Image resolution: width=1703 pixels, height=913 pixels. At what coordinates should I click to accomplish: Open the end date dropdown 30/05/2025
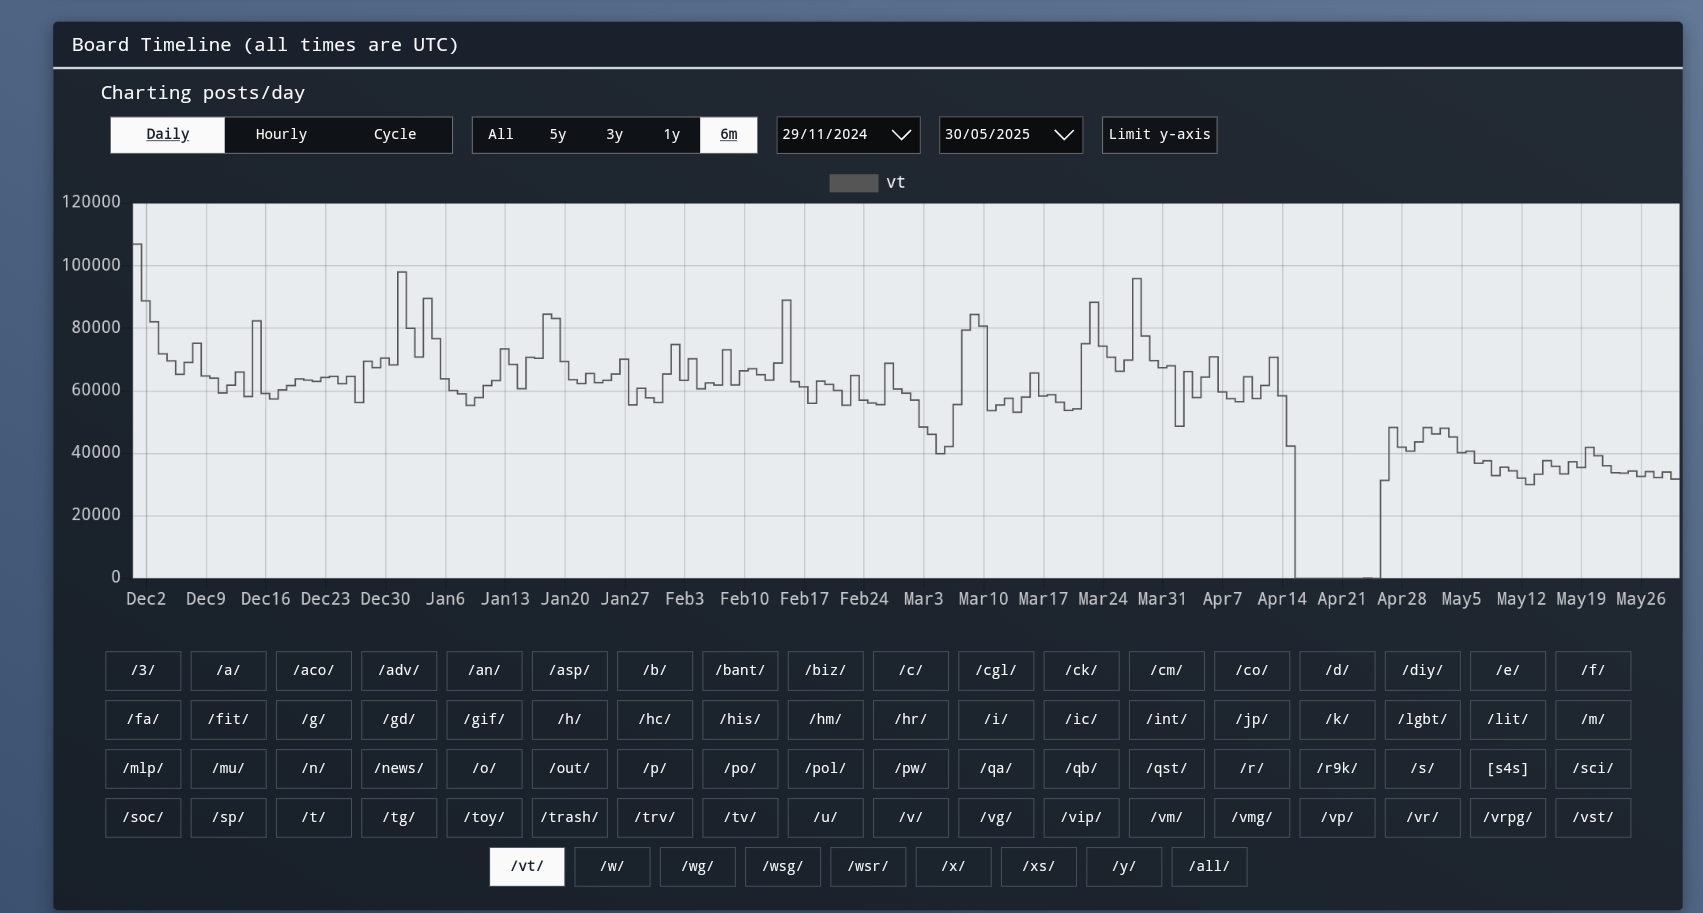click(1010, 135)
